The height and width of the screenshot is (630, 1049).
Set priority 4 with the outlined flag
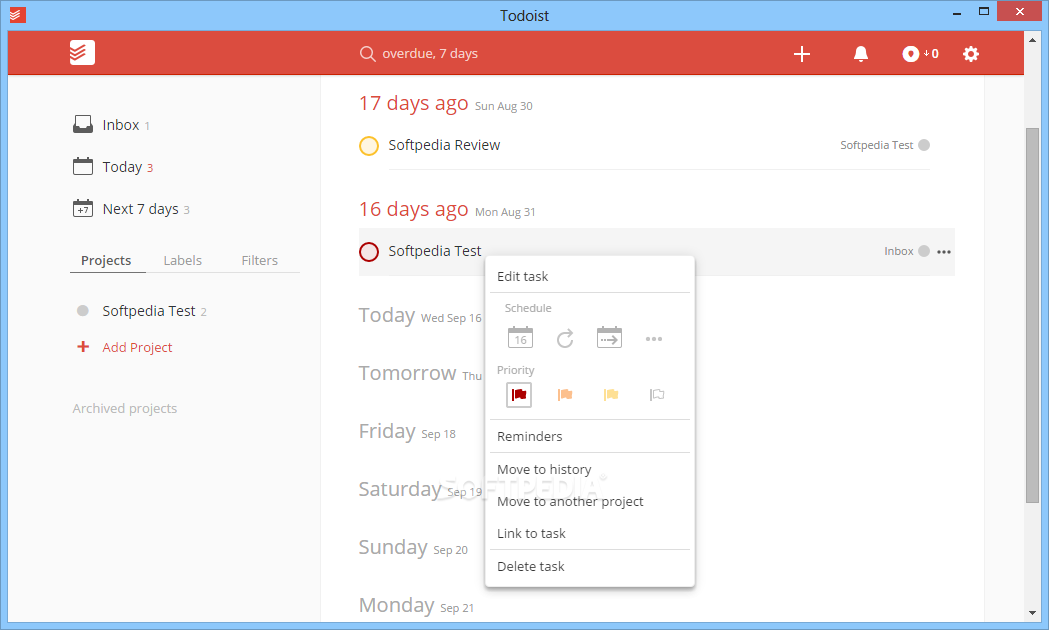[657, 395]
